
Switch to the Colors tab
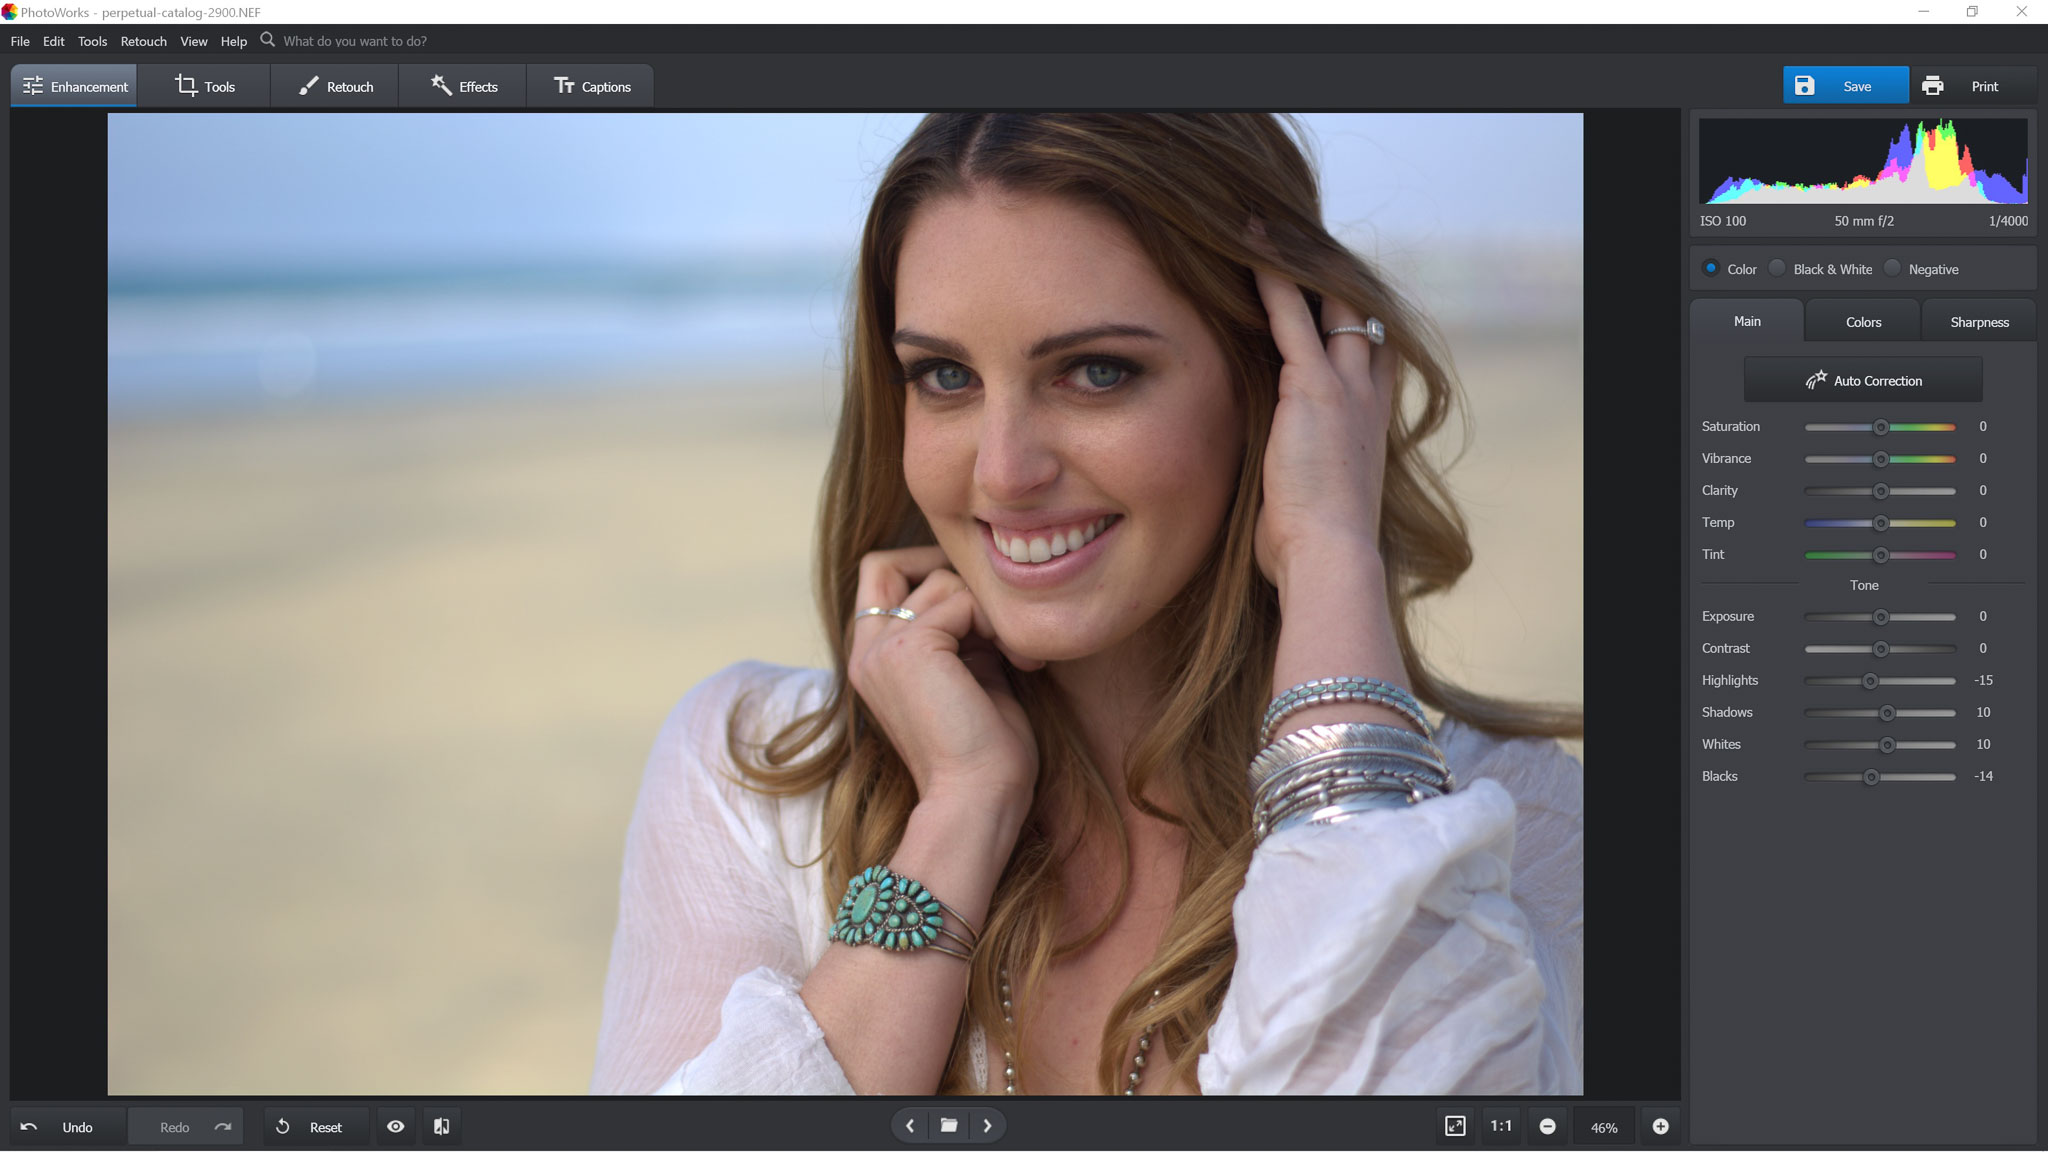click(1861, 321)
